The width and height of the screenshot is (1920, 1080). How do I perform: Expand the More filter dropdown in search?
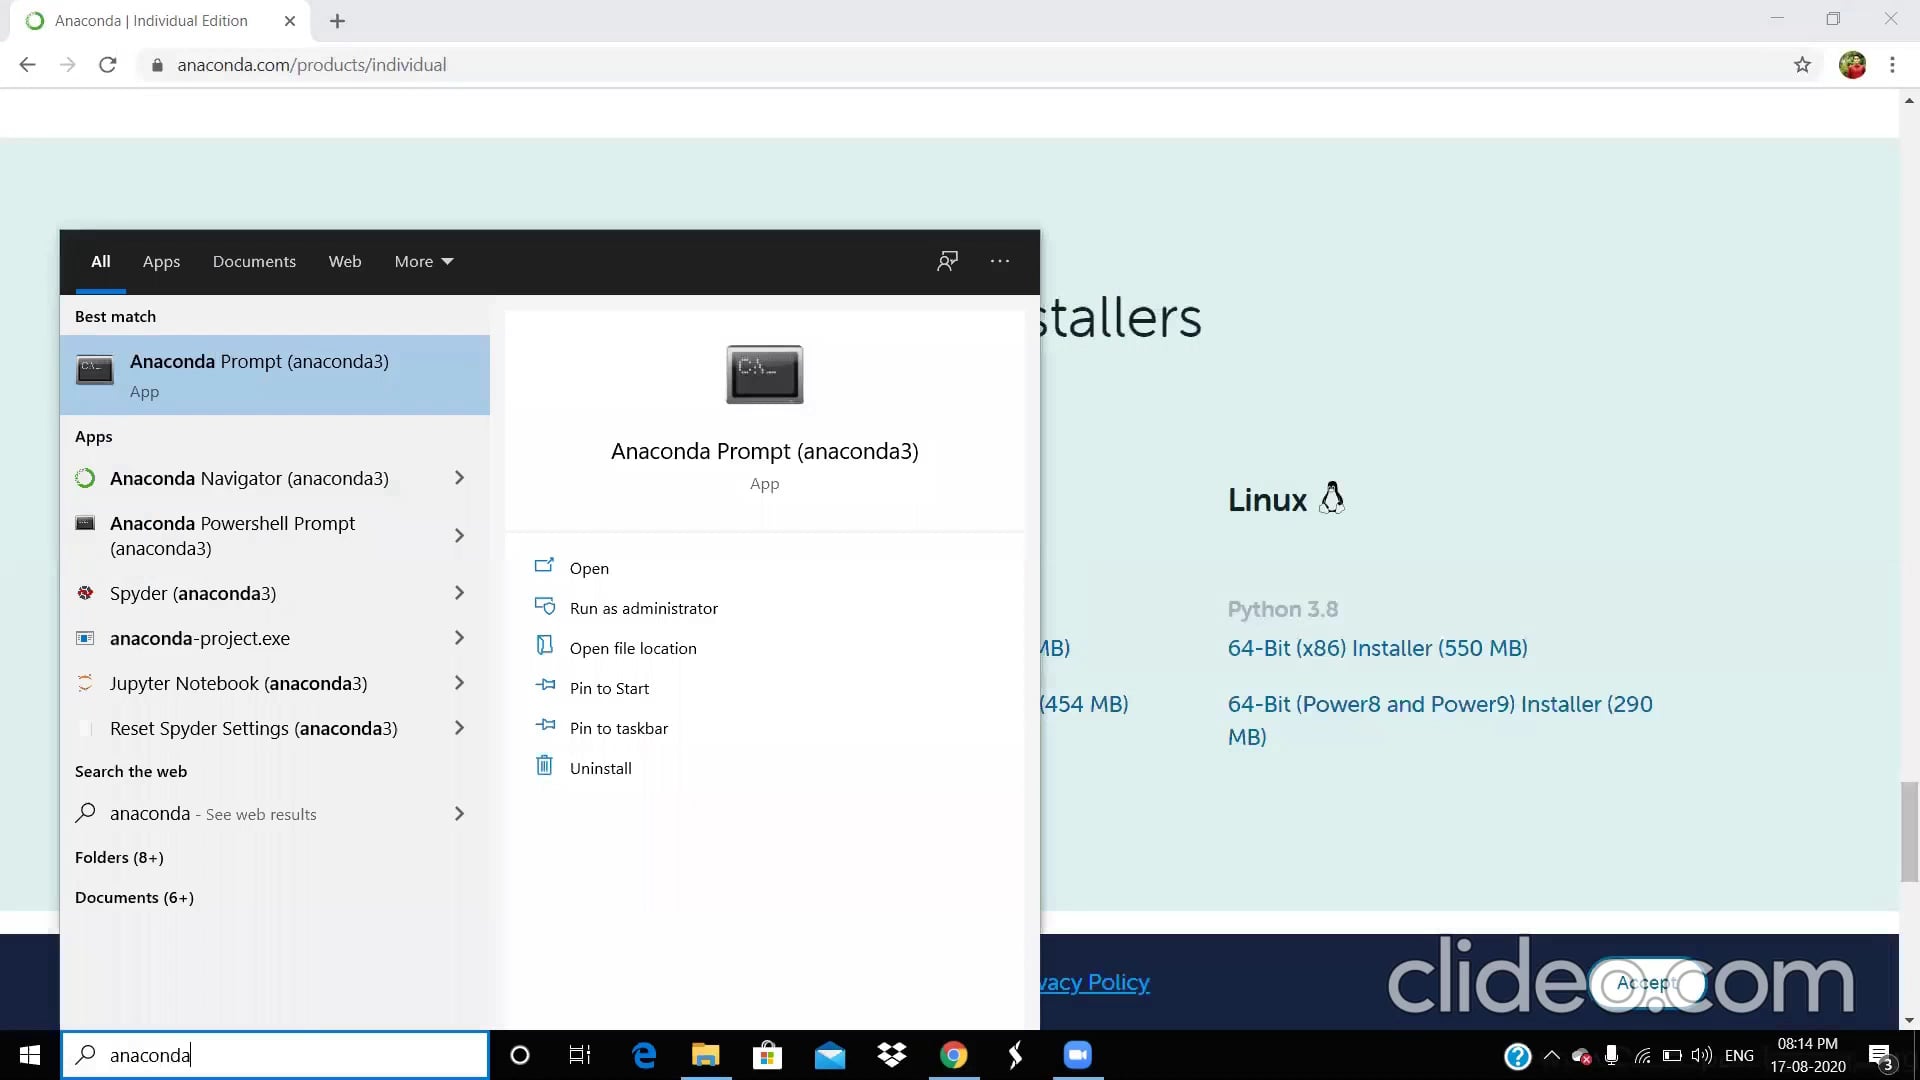pos(423,261)
